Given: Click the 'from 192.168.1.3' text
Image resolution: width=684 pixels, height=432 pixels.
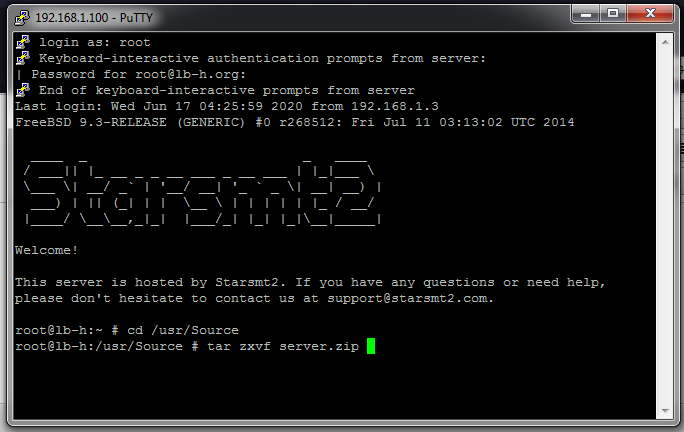Looking at the screenshot, I should click(x=375, y=106).
